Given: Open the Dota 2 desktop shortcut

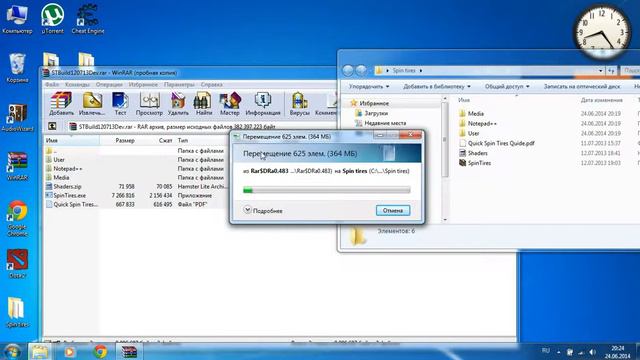Looking at the screenshot, I should (17, 264).
